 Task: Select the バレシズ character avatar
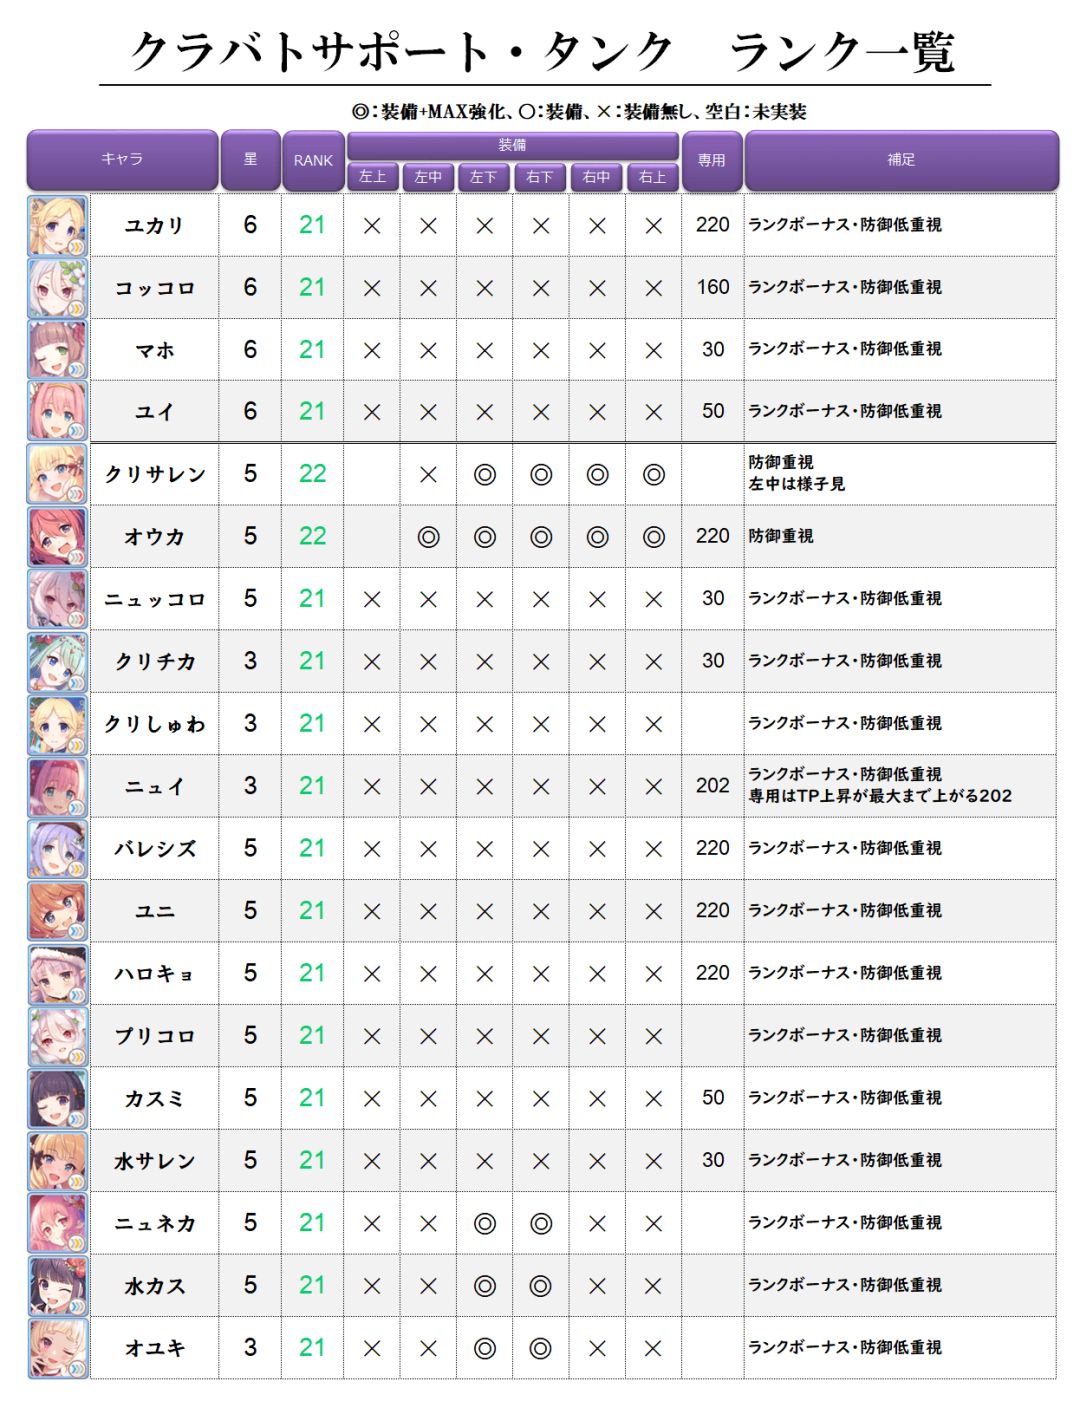(x=58, y=849)
